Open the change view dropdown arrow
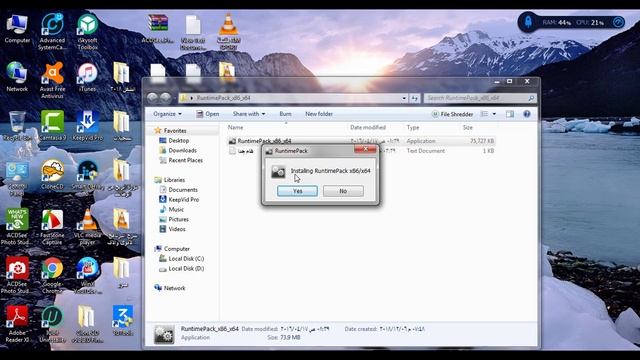Viewport: 640px width, 360px height. (494, 114)
